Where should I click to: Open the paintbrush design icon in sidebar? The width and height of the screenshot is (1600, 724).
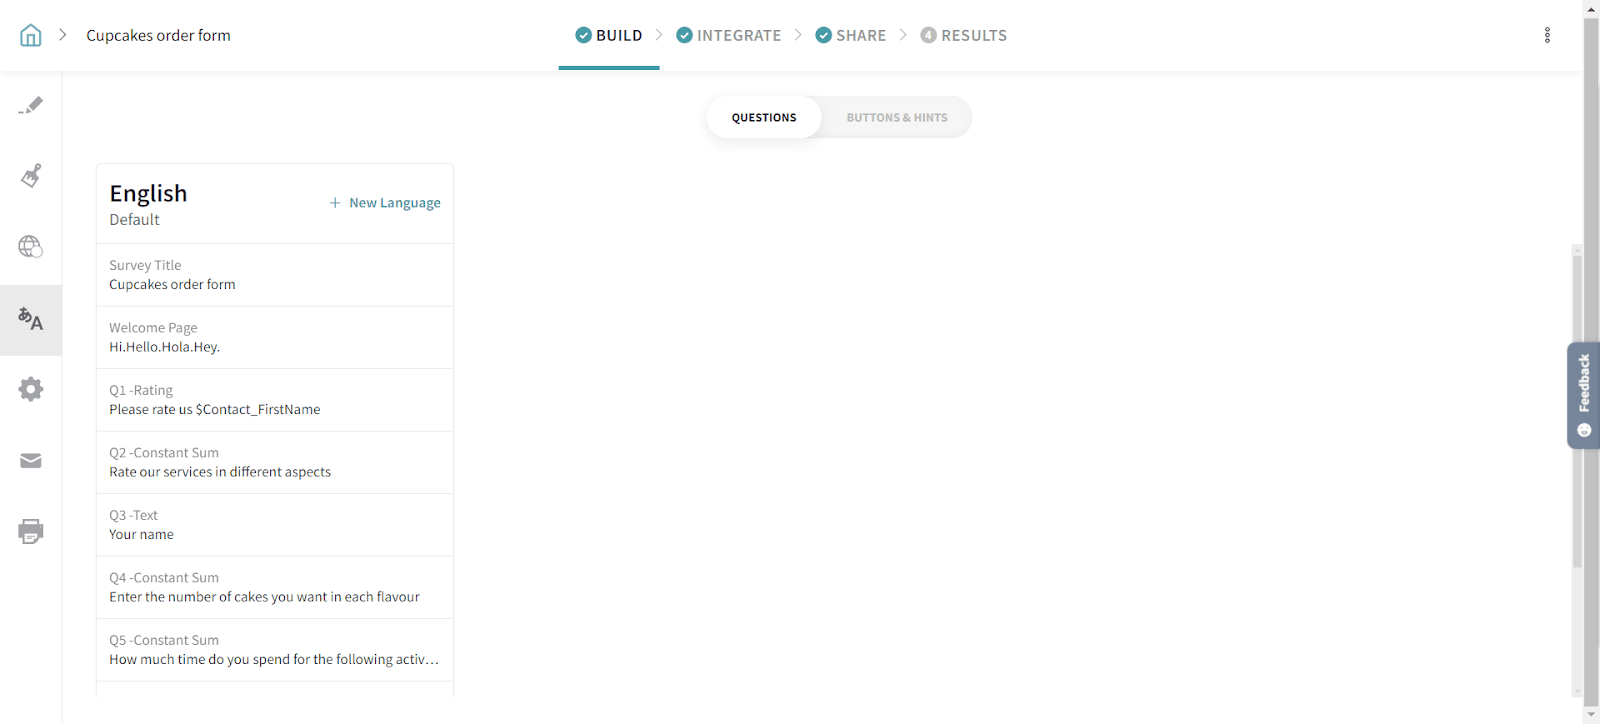tap(31, 176)
